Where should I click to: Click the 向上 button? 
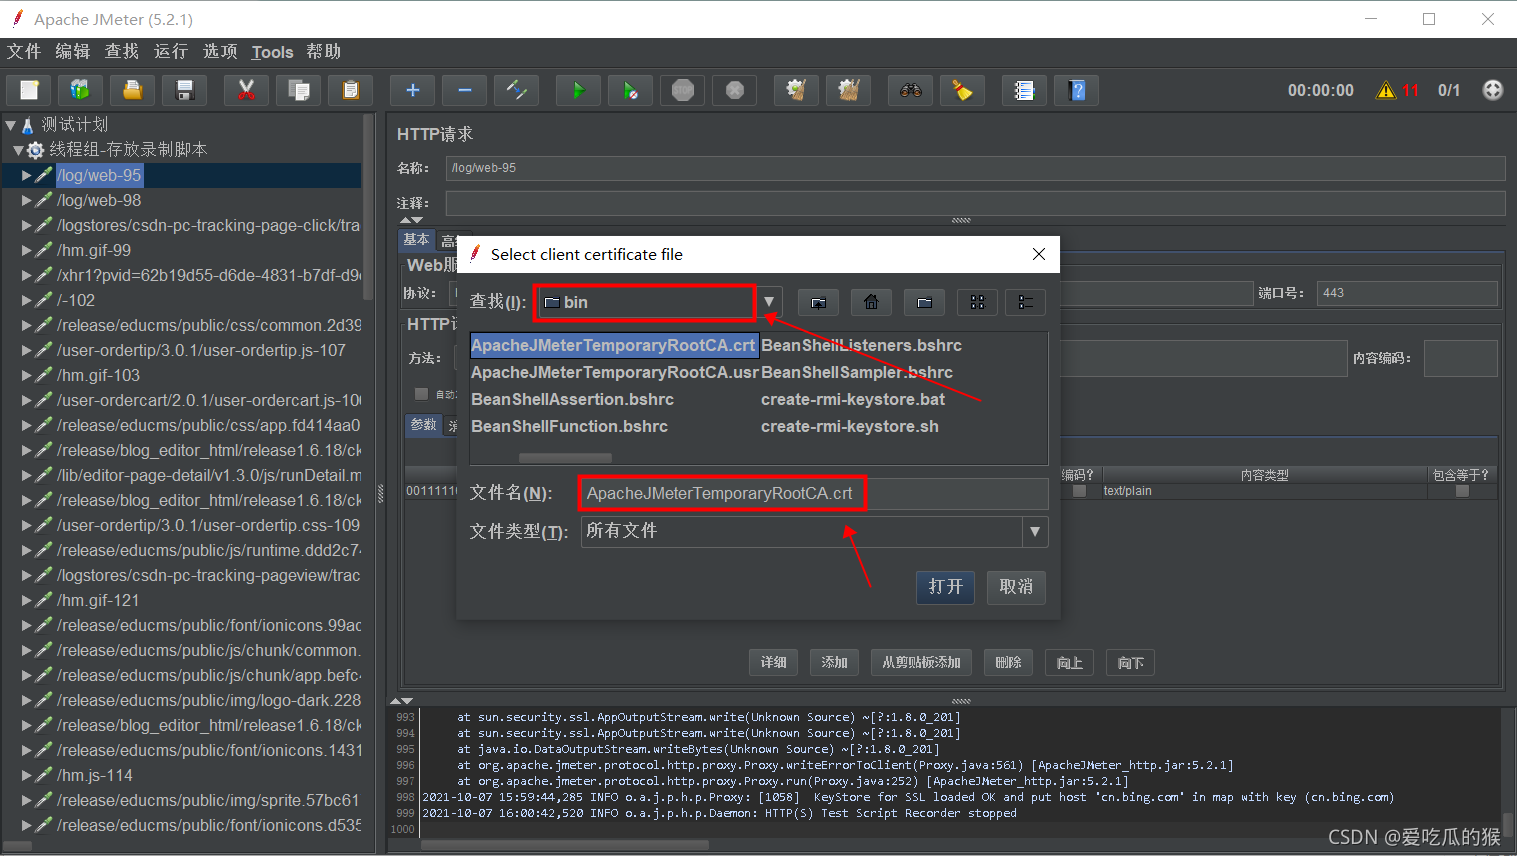tap(1069, 662)
